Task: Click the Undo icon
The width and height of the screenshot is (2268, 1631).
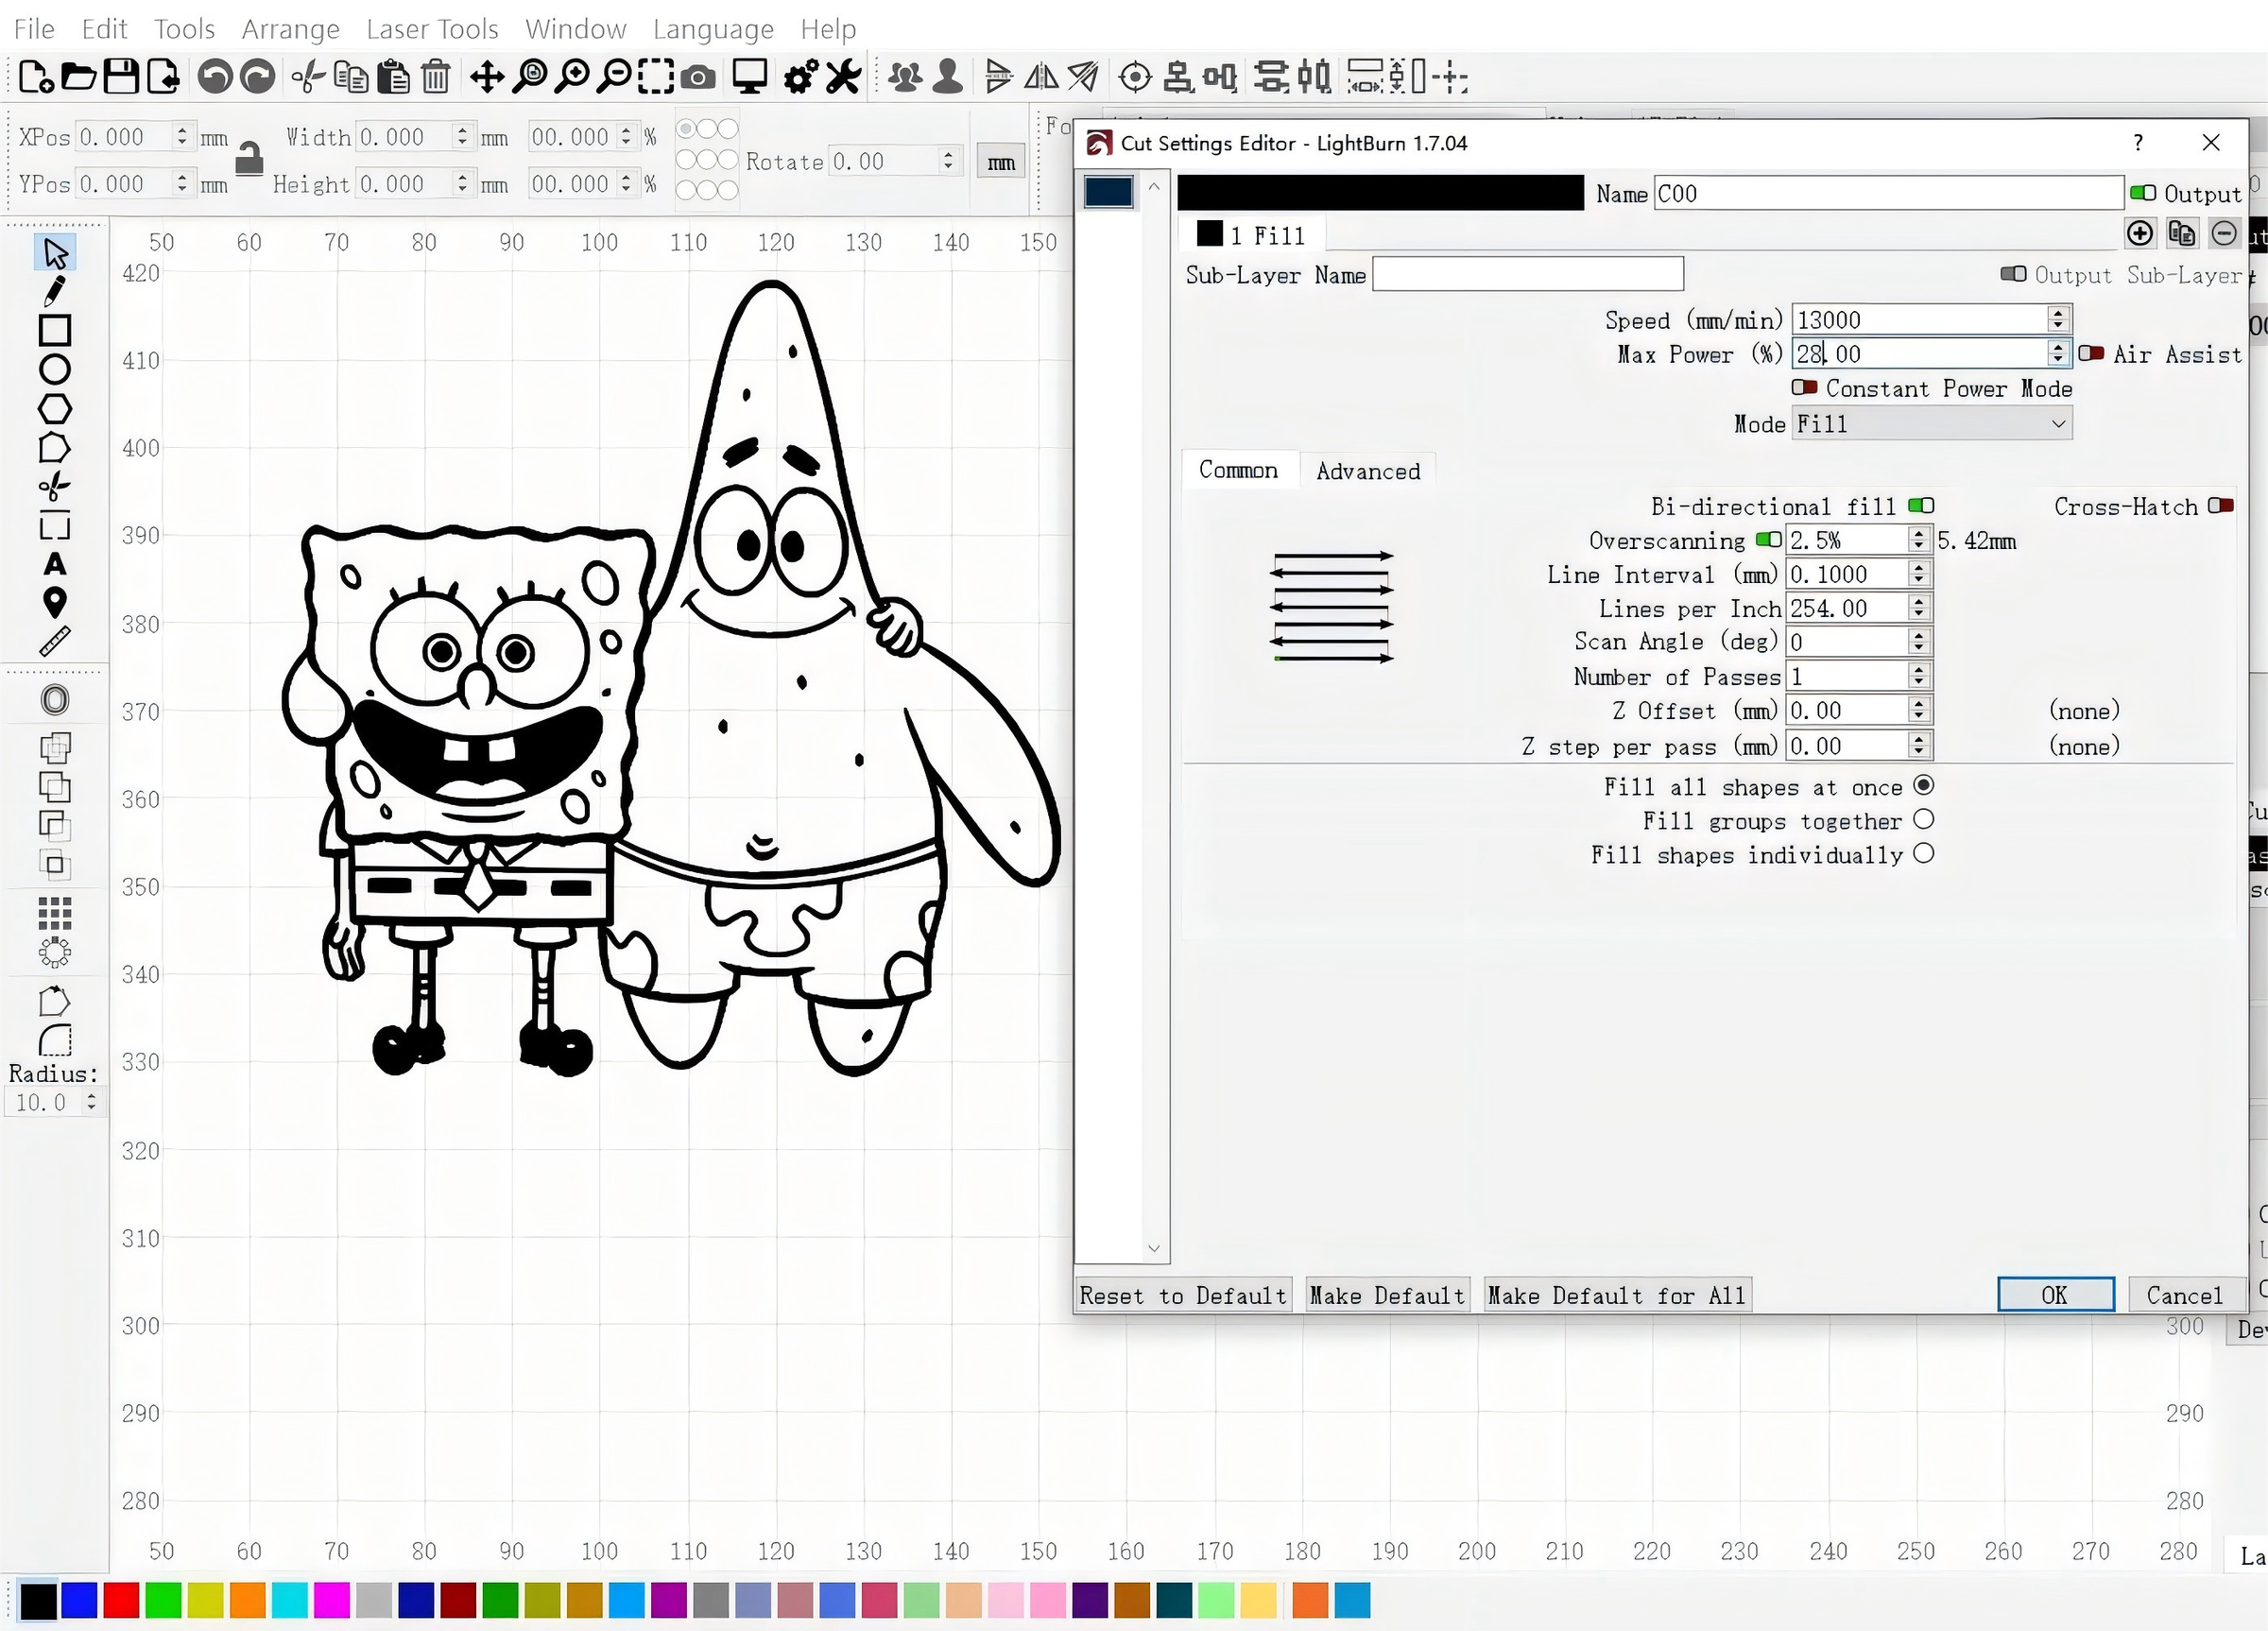Action: (x=214, y=76)
